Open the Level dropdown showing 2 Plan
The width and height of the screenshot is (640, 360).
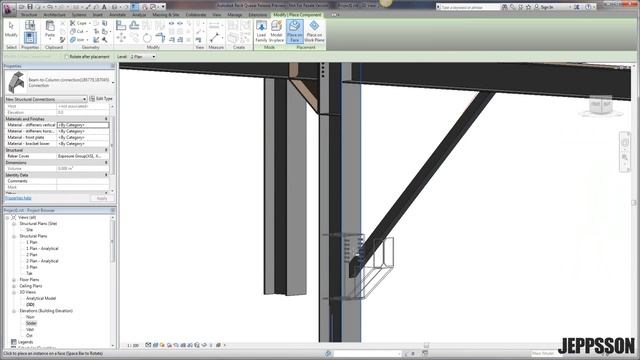[x=142, y=57]
